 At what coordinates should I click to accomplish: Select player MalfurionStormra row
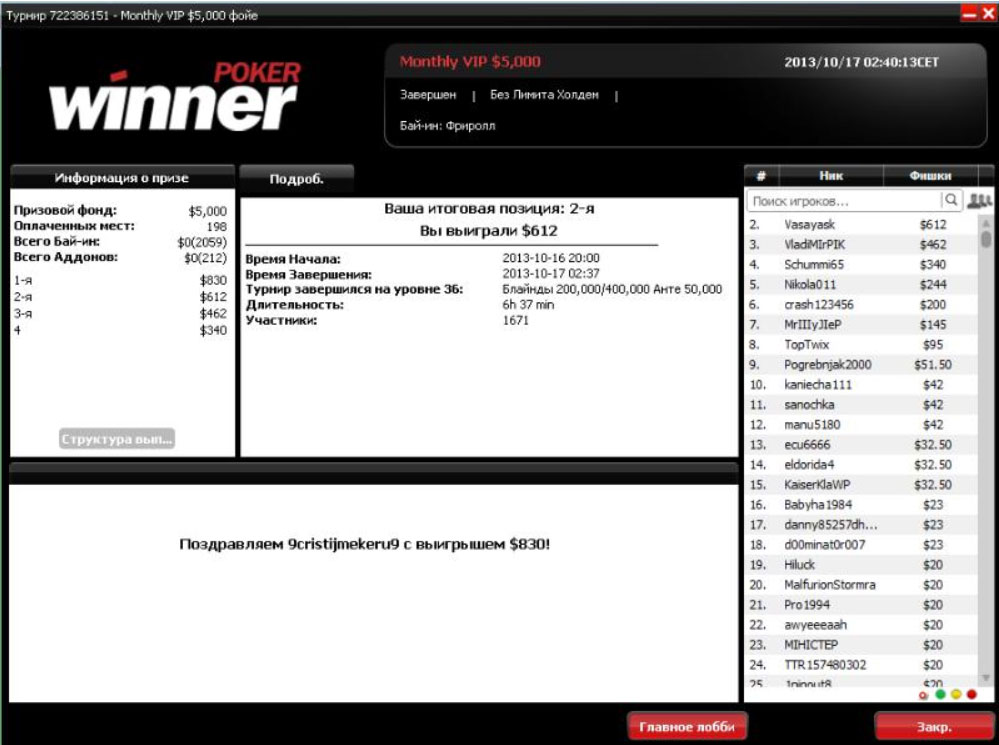[x=861, y=585]
